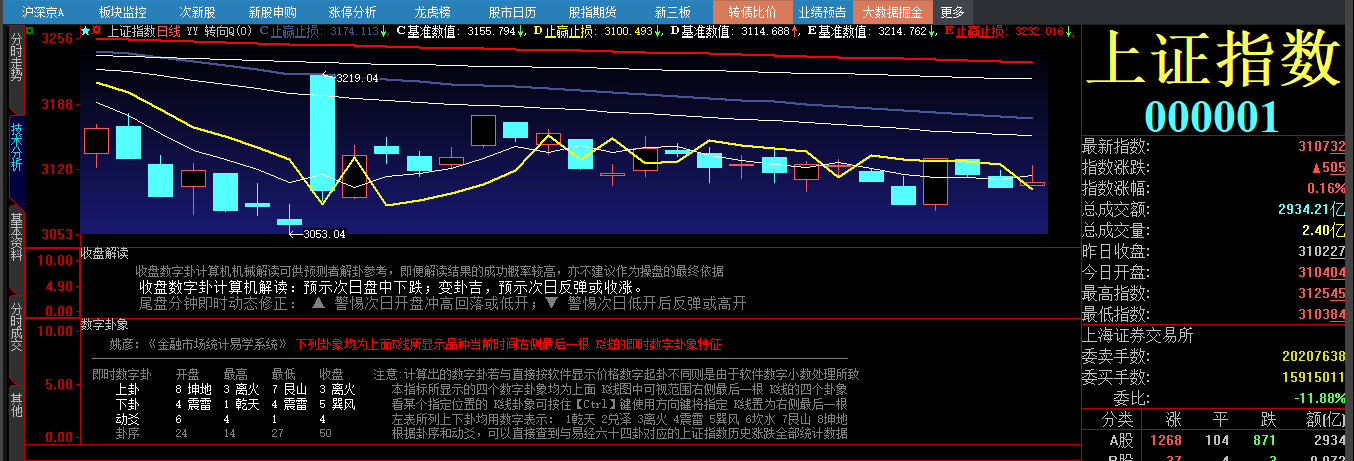Toggle the YY label in chart header
Viewport: 1354px width, 461px height.
[x=192, y=31]
